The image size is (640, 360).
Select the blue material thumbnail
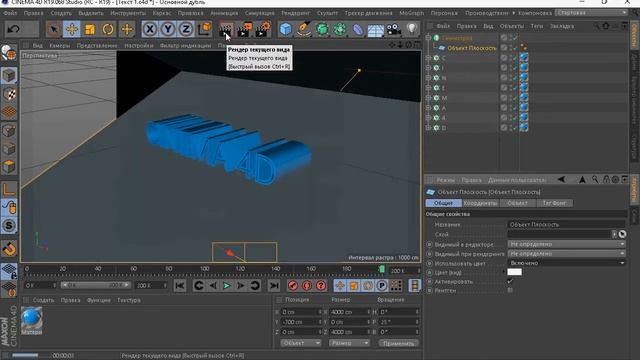[x=31, y=318]
